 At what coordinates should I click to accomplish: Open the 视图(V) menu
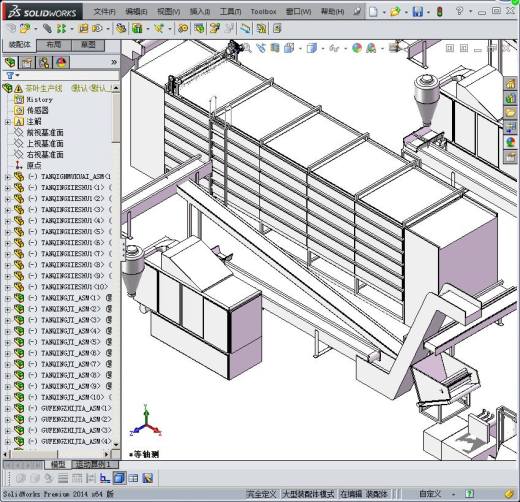pyautogui.click(x=168, y=12)
